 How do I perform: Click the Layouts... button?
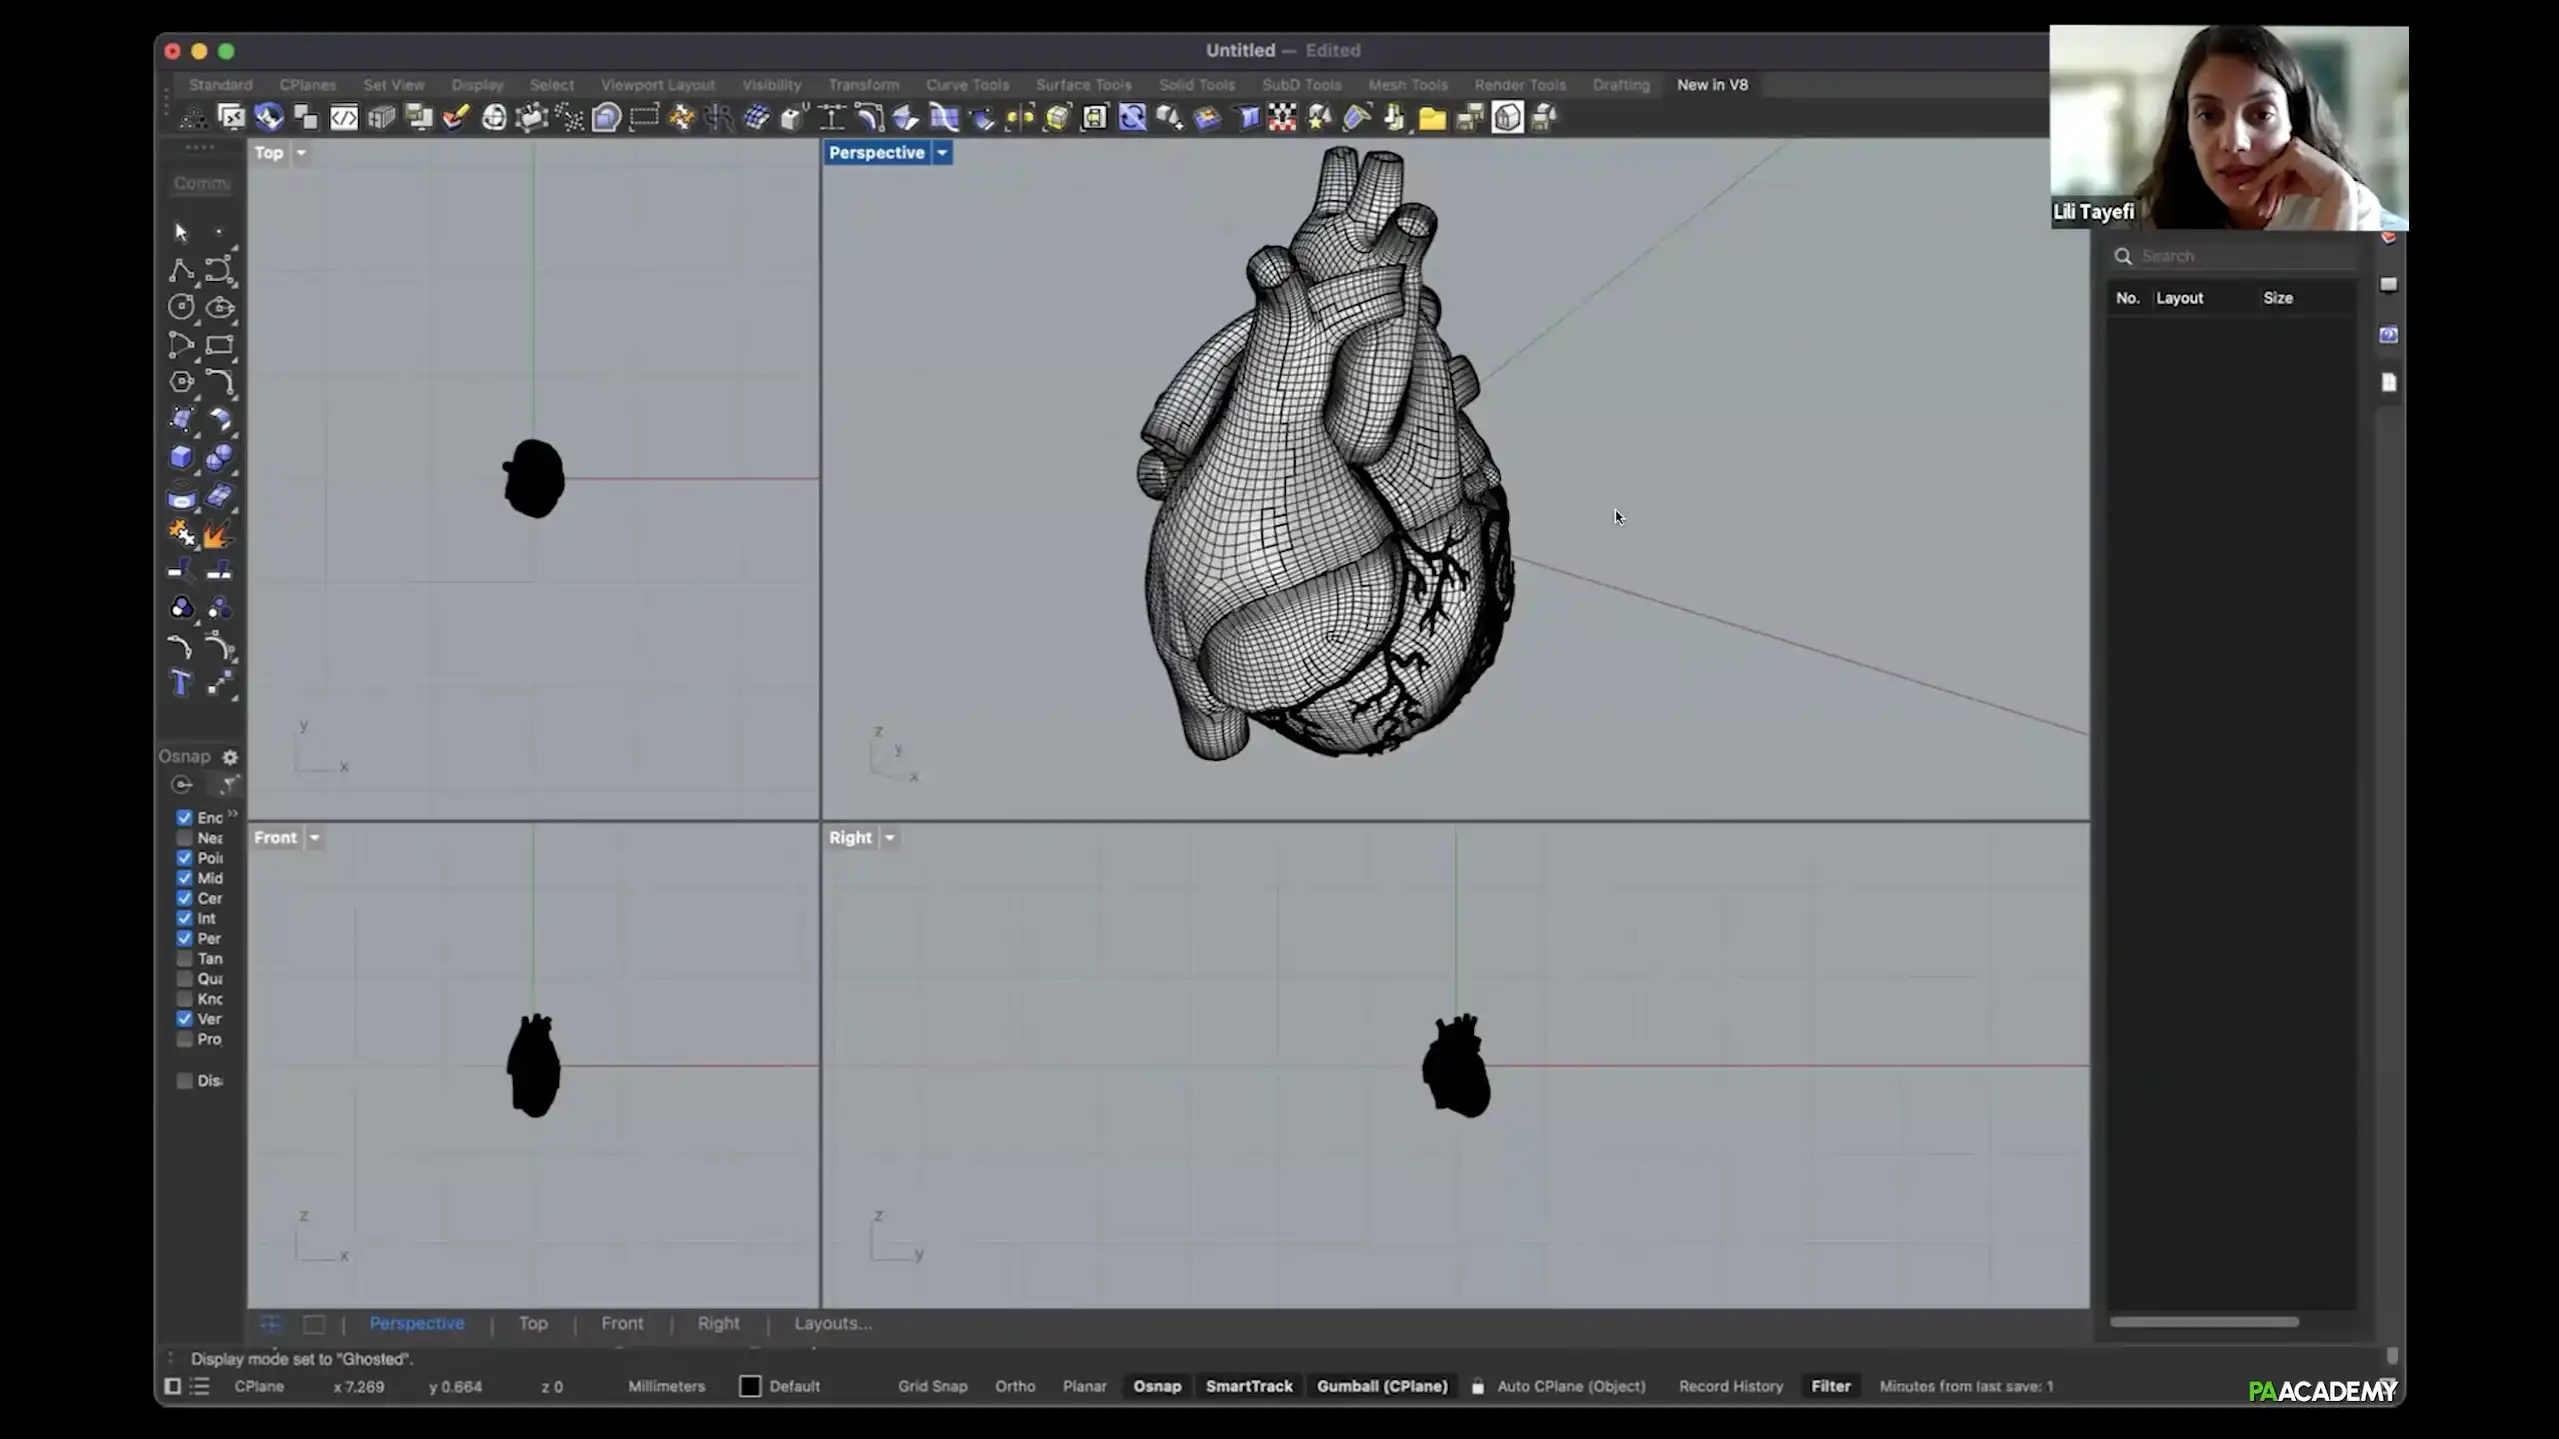click(x=832, y=1323)
